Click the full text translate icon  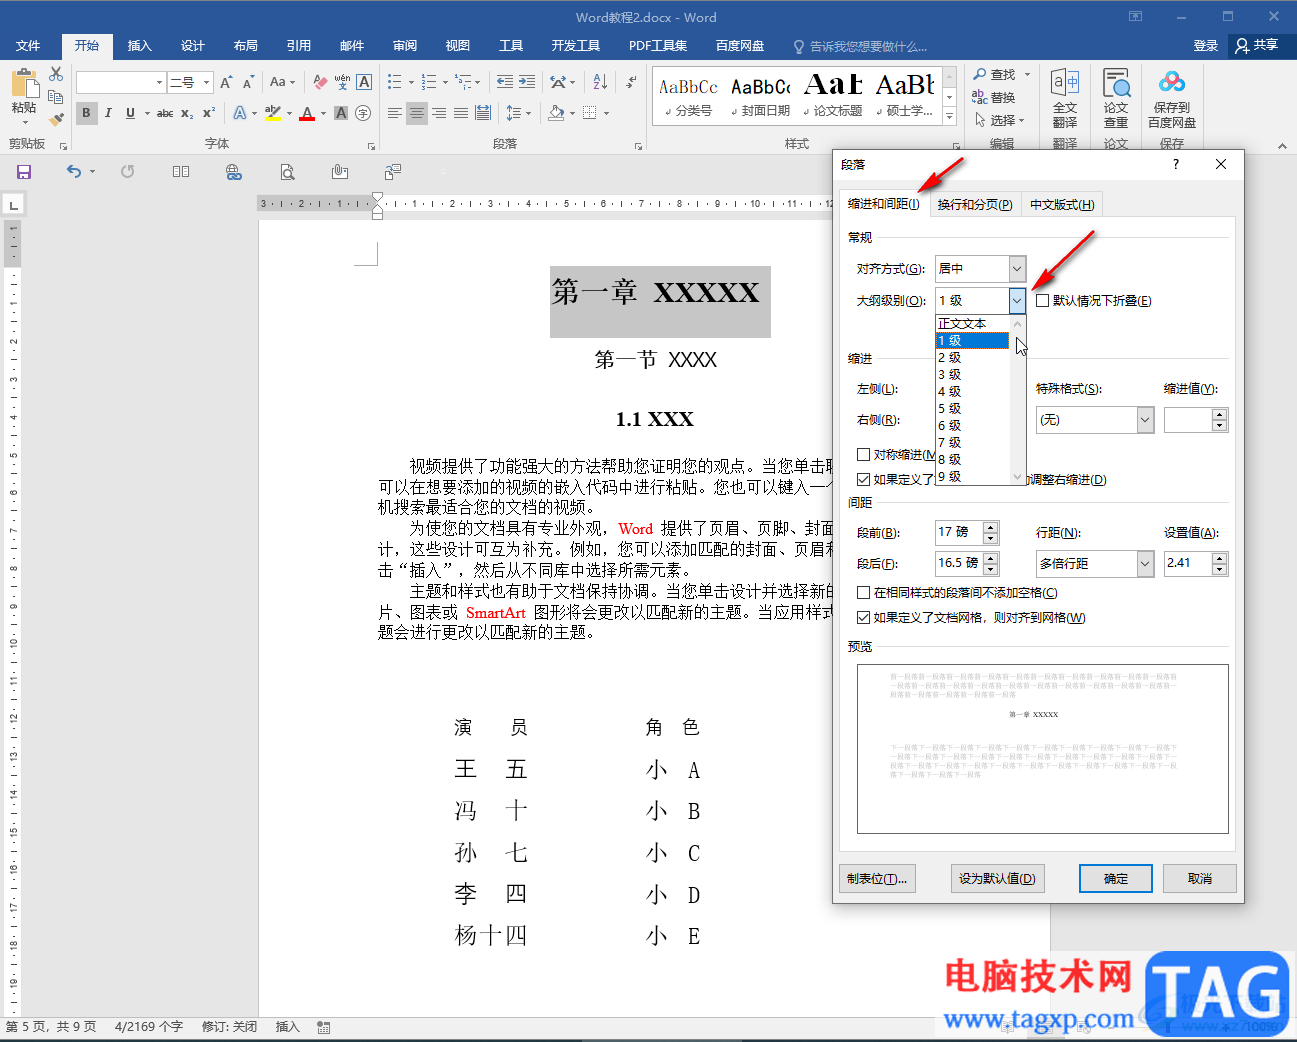1065,99
